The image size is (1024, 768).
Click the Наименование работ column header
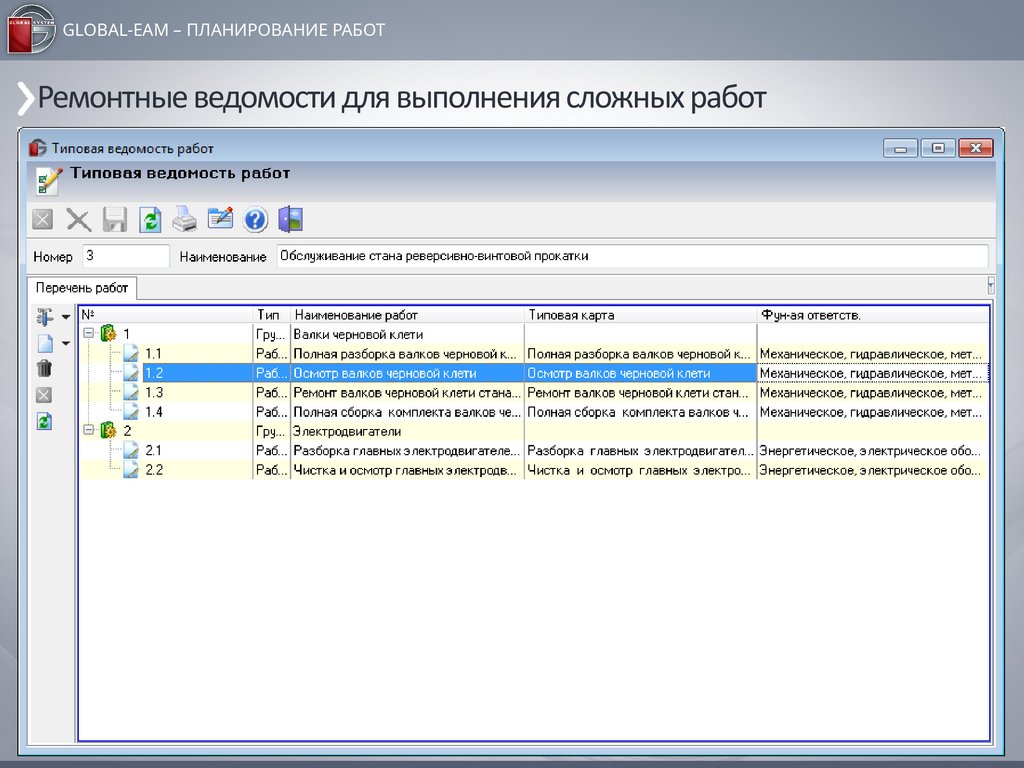pos(407,315)
